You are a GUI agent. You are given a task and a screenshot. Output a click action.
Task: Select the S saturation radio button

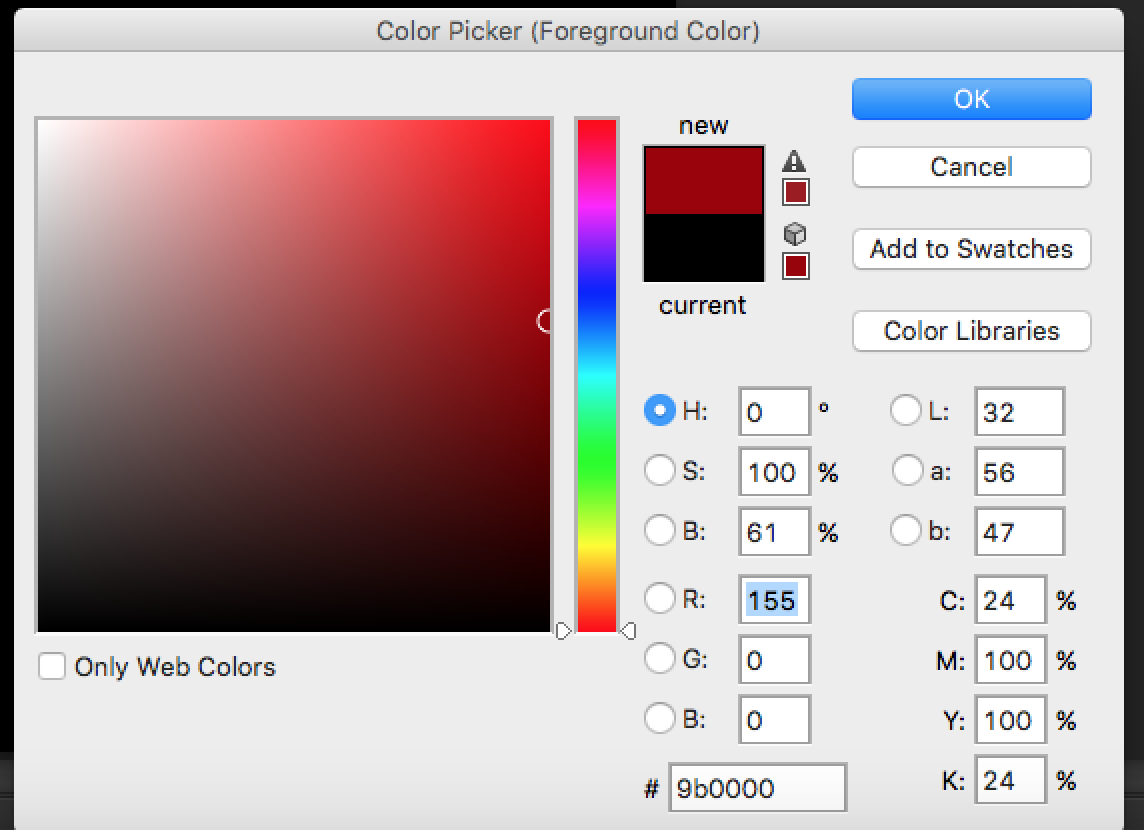tap(660, 471)
